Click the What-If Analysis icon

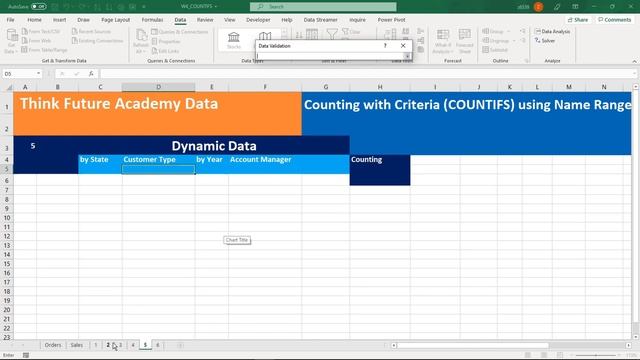[x=442, y=35]
